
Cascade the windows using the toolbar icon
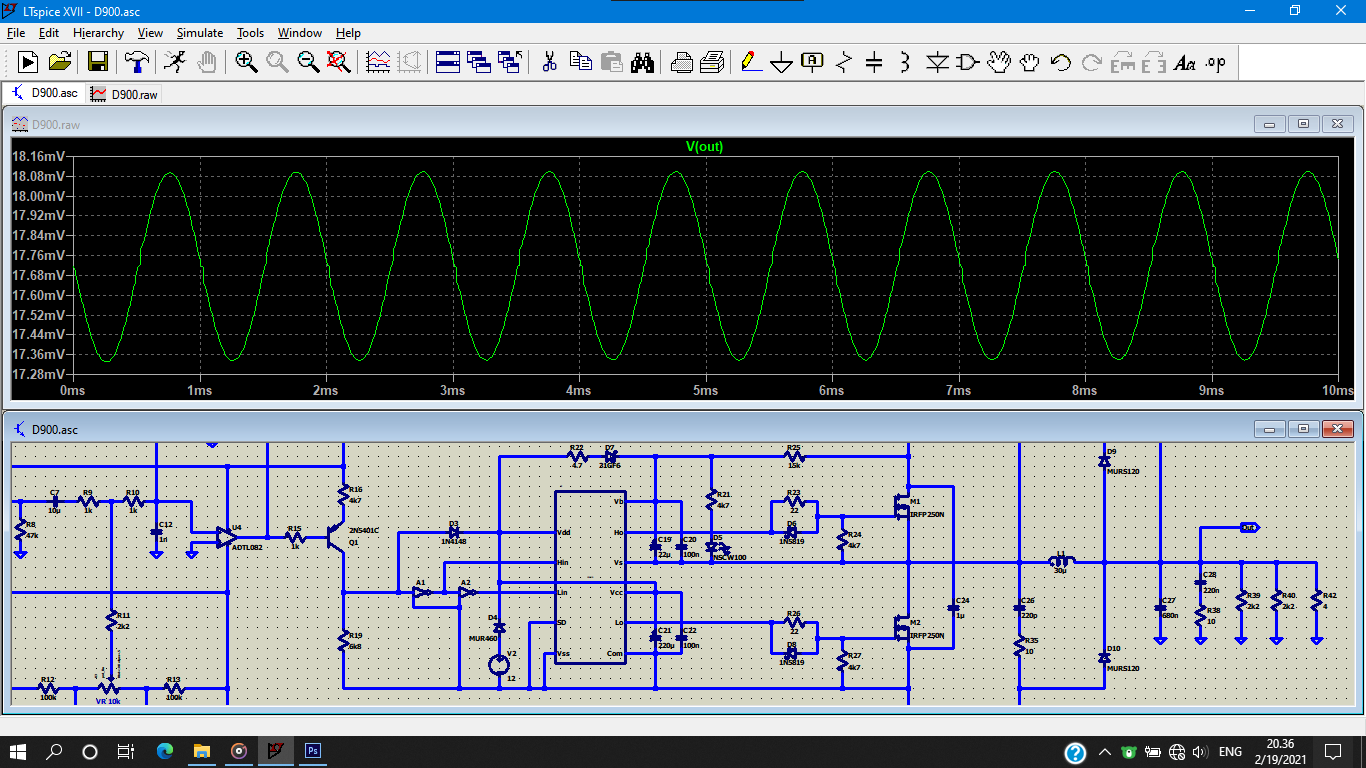pos(479,62)
